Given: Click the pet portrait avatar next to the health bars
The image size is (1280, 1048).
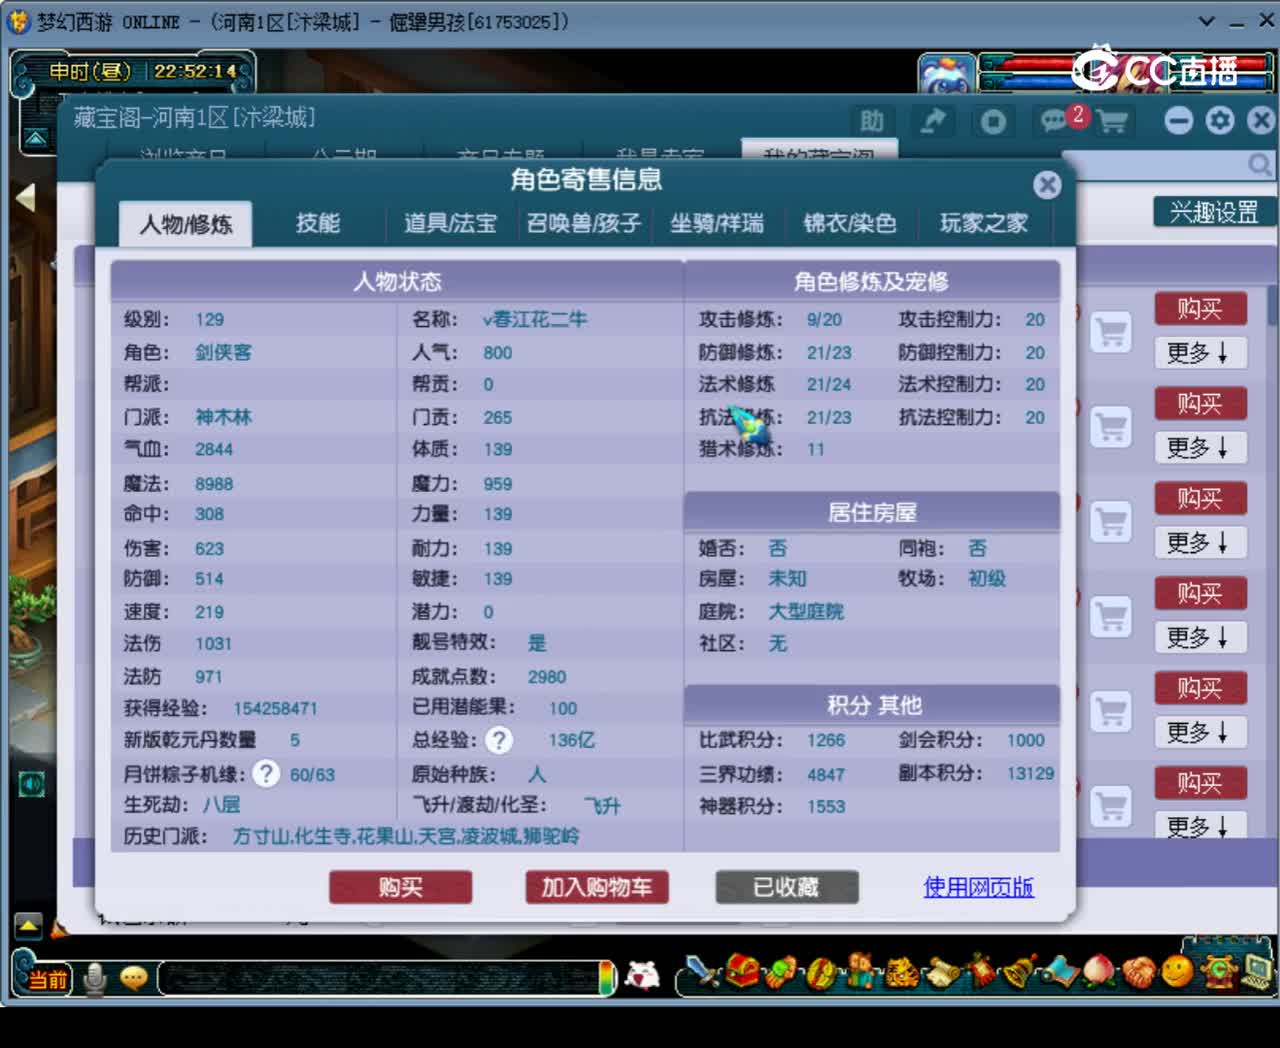Looking at the screenshot, I should click(946, 75).
